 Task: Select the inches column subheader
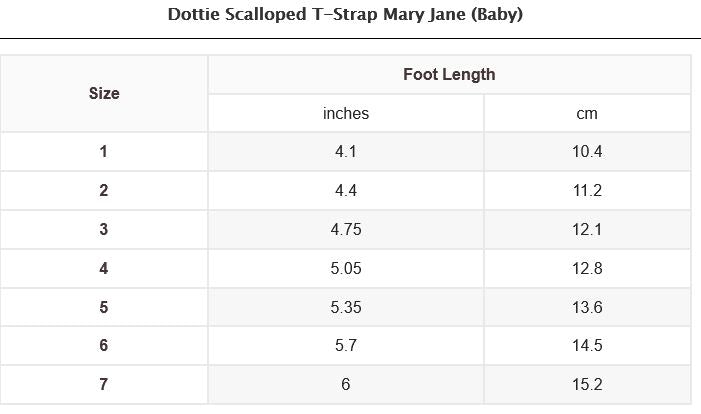(x=346, y=113)
